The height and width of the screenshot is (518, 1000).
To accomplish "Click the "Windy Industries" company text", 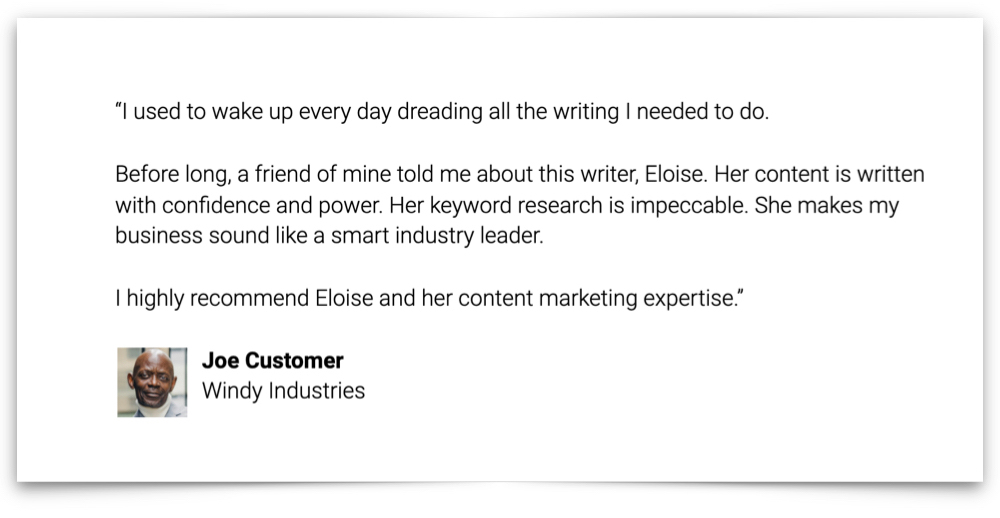I will 283,390.
